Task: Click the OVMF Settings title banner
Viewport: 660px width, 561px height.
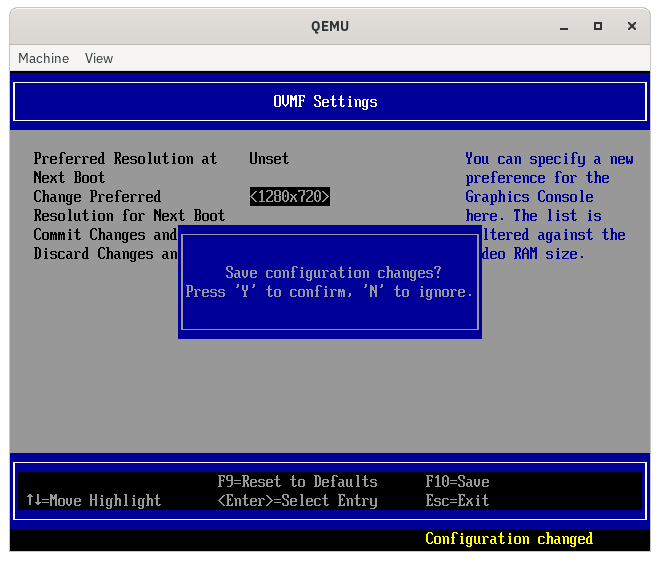Action: [x=330, y=101]
